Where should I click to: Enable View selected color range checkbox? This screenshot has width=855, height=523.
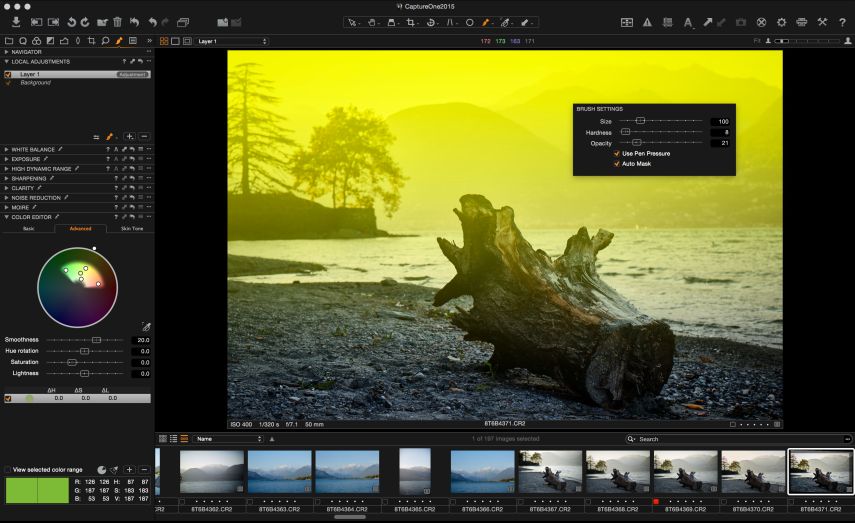8,470
